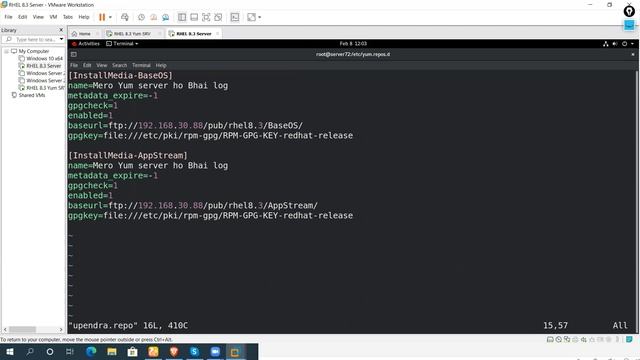This screenshot has width=640, height=360.
Task: Open the Windows Start menu
Action: point(10,352)
